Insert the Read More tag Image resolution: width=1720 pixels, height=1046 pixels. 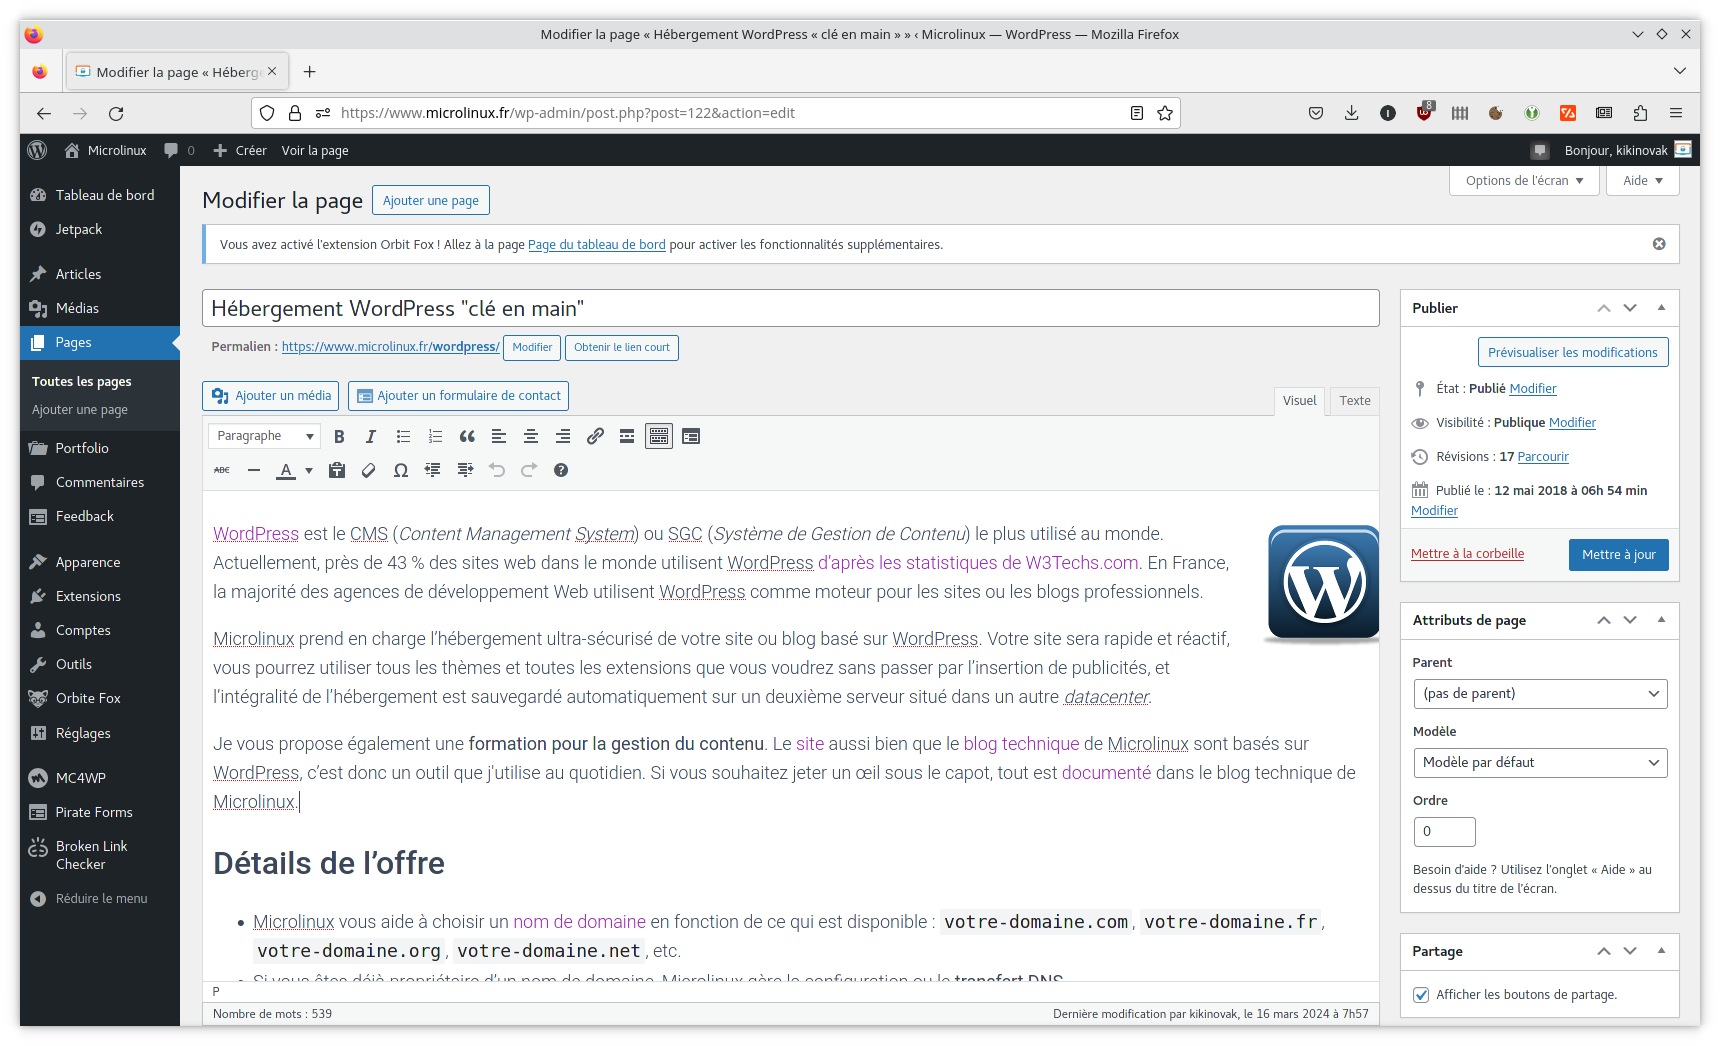point(627,436)
